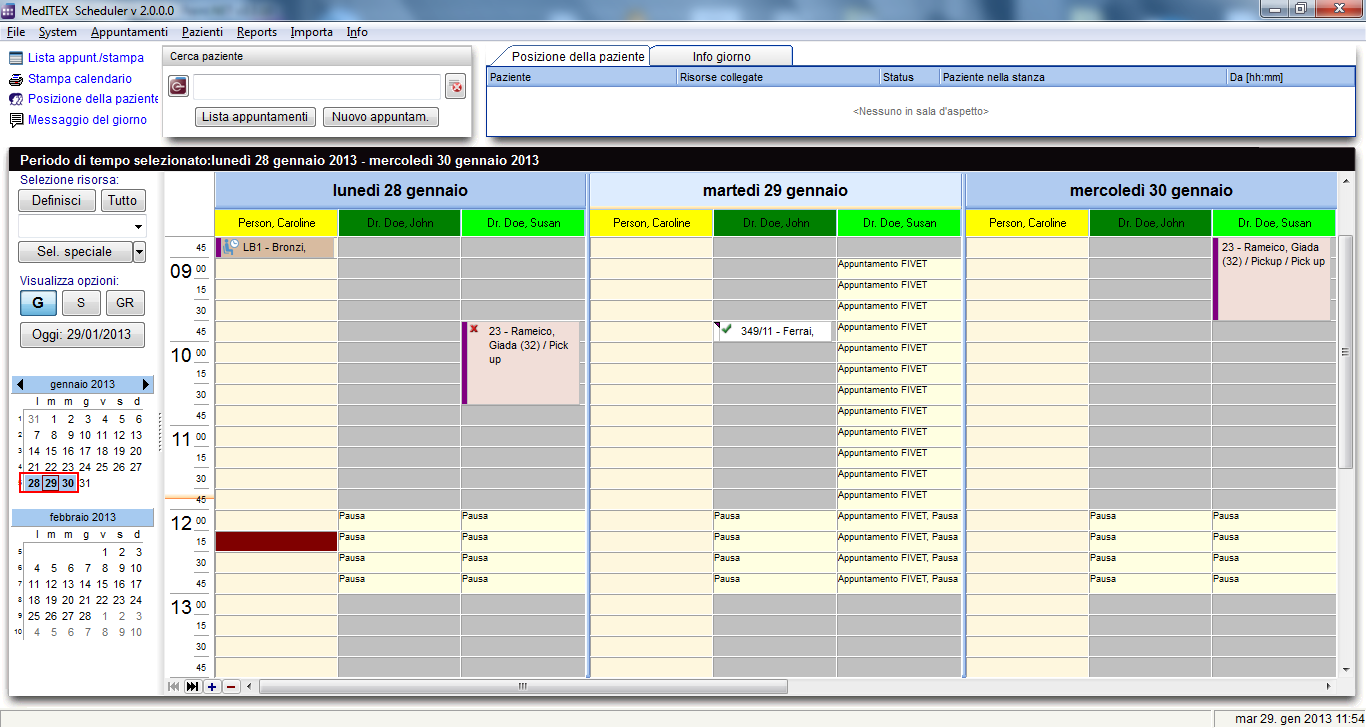The width and height of the screenshot is (1366, 728).
Task: Click the lunedì 28 gennaio day header
Action: pyautogui.click(x=400, y=190)
